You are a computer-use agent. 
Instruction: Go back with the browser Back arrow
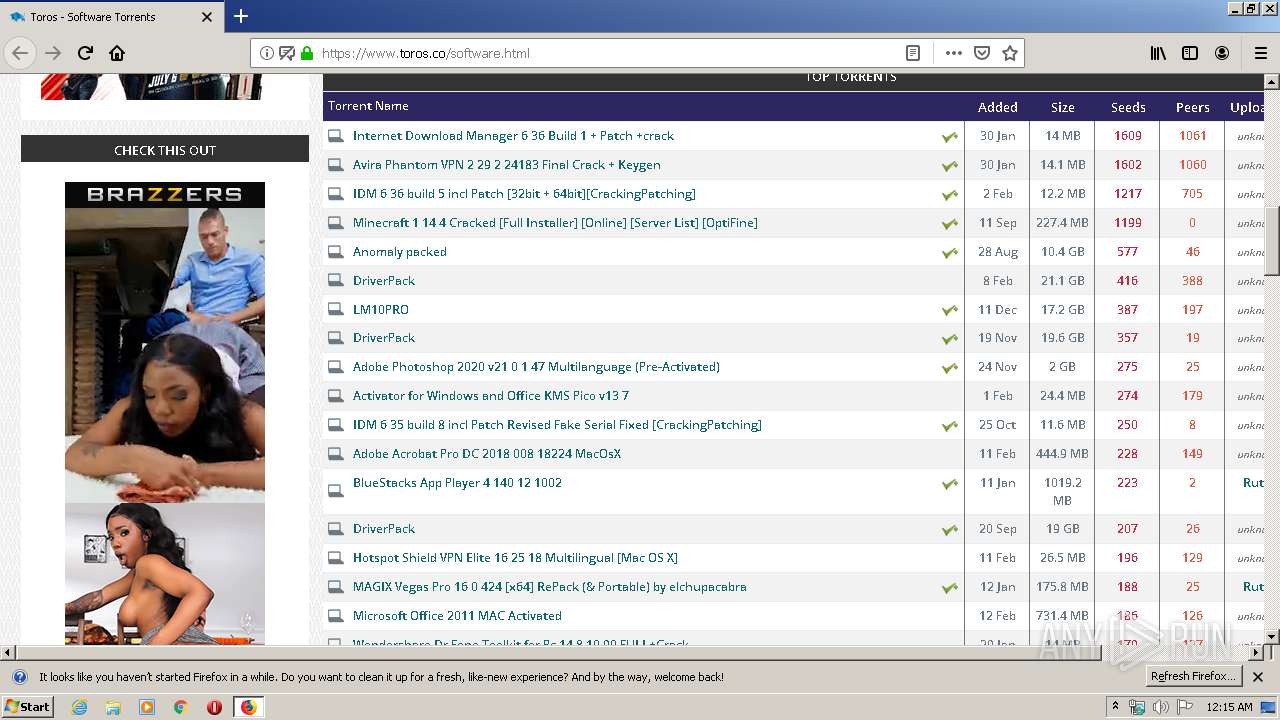coord(20,53)
